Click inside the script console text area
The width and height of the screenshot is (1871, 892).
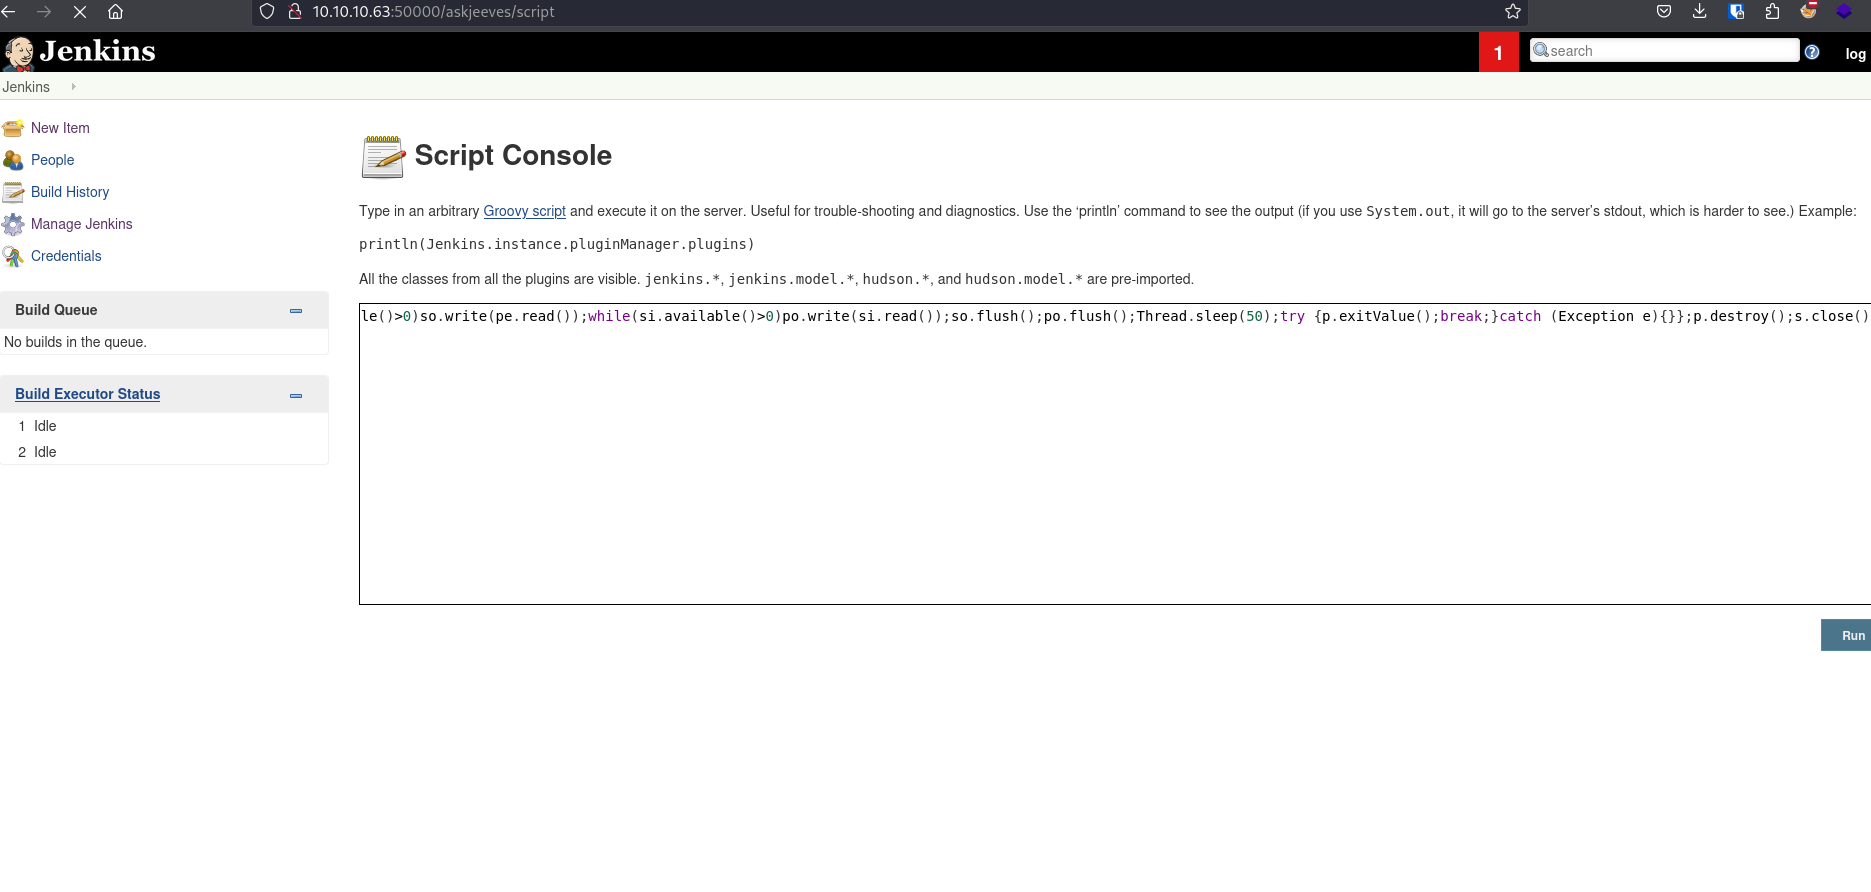(x=1115, y=454)
